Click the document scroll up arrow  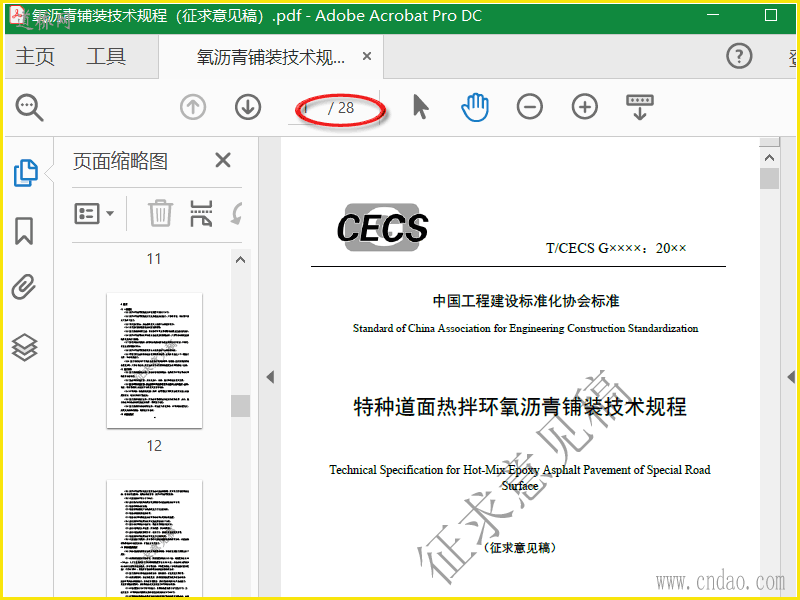click(x=769, y=158)
